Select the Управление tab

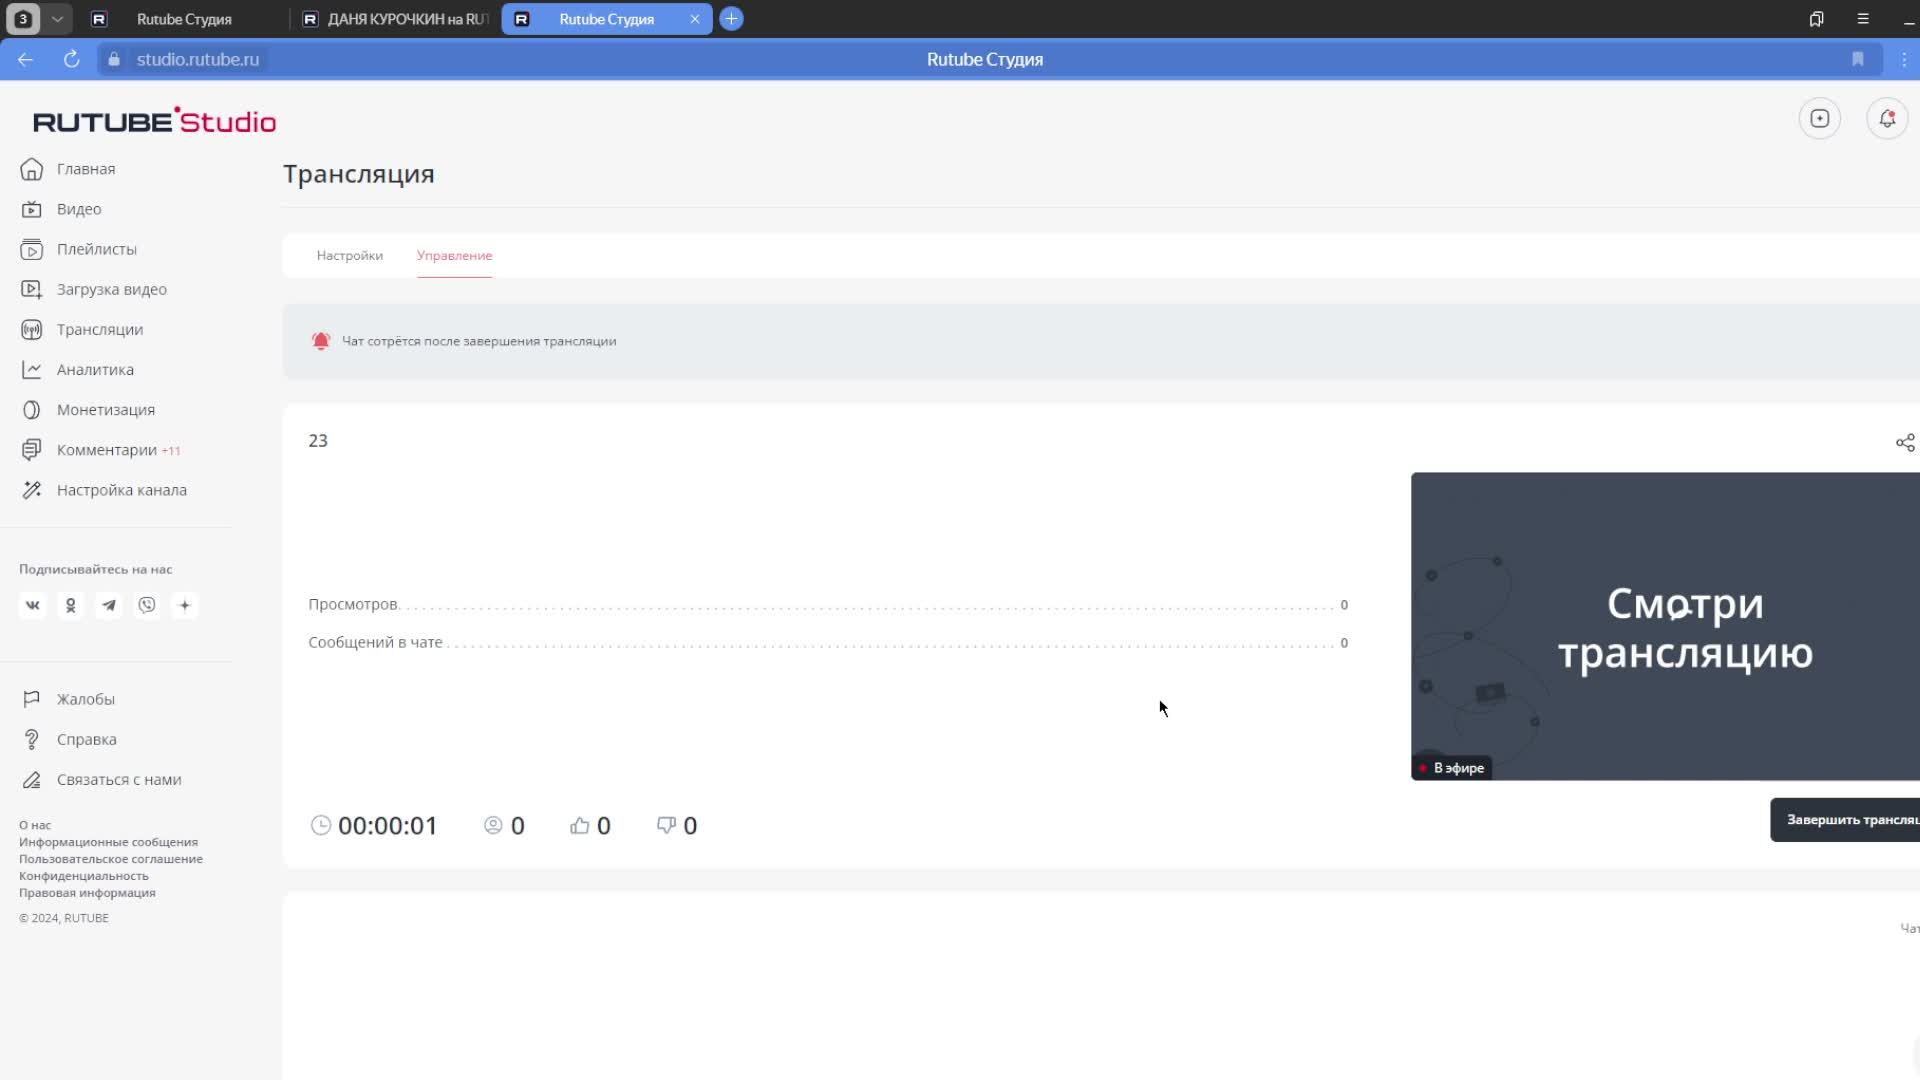tap(454, 255)
